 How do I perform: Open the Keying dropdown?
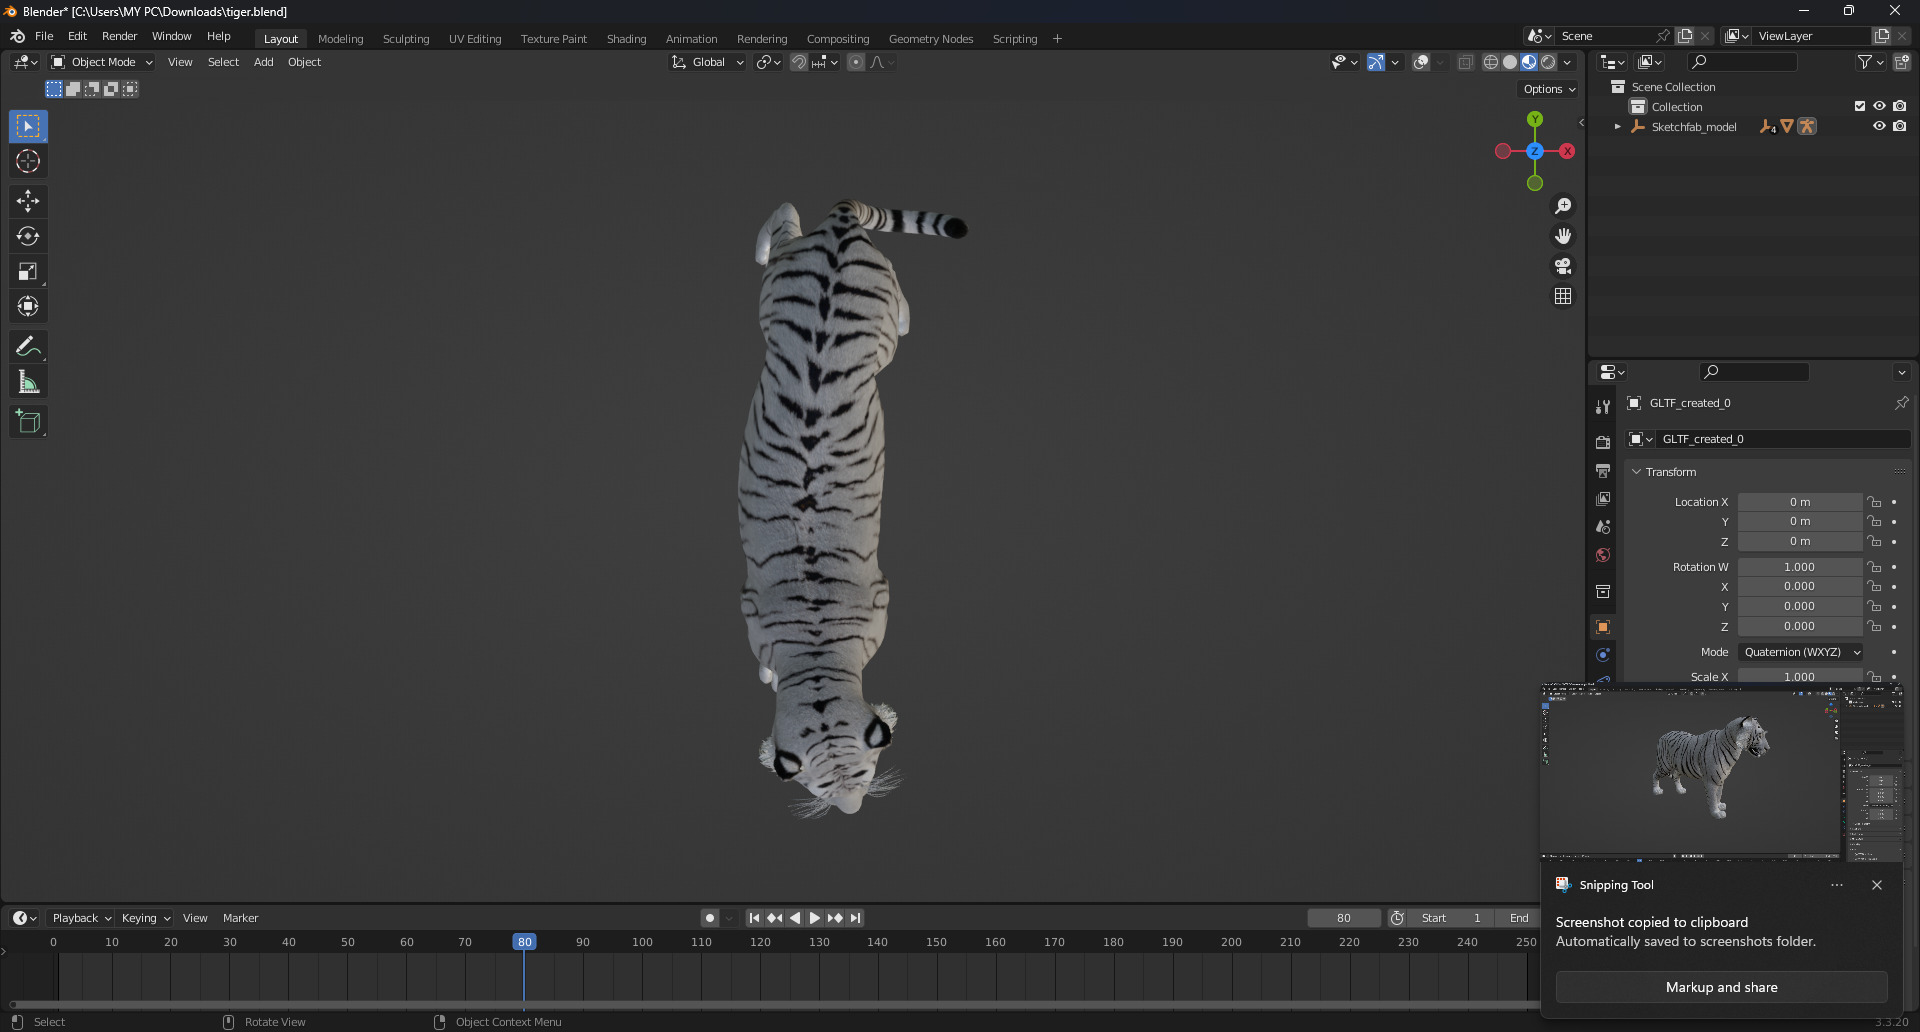(146, 918)
